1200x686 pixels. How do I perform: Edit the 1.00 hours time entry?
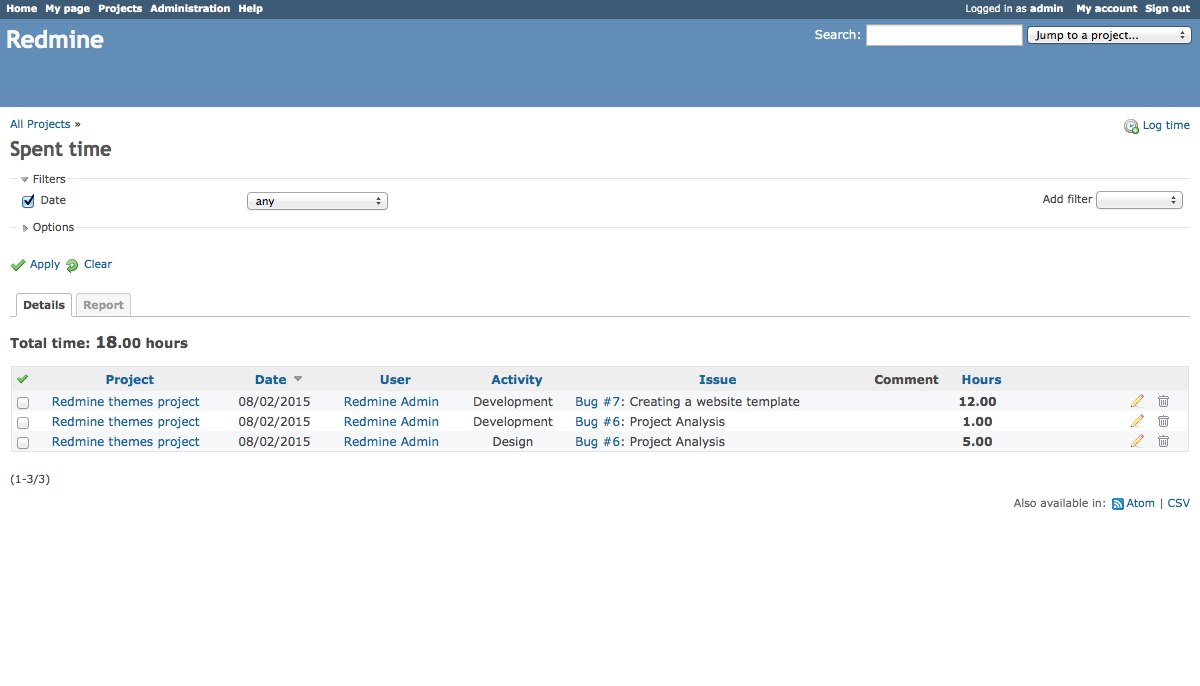(1137, 421)
